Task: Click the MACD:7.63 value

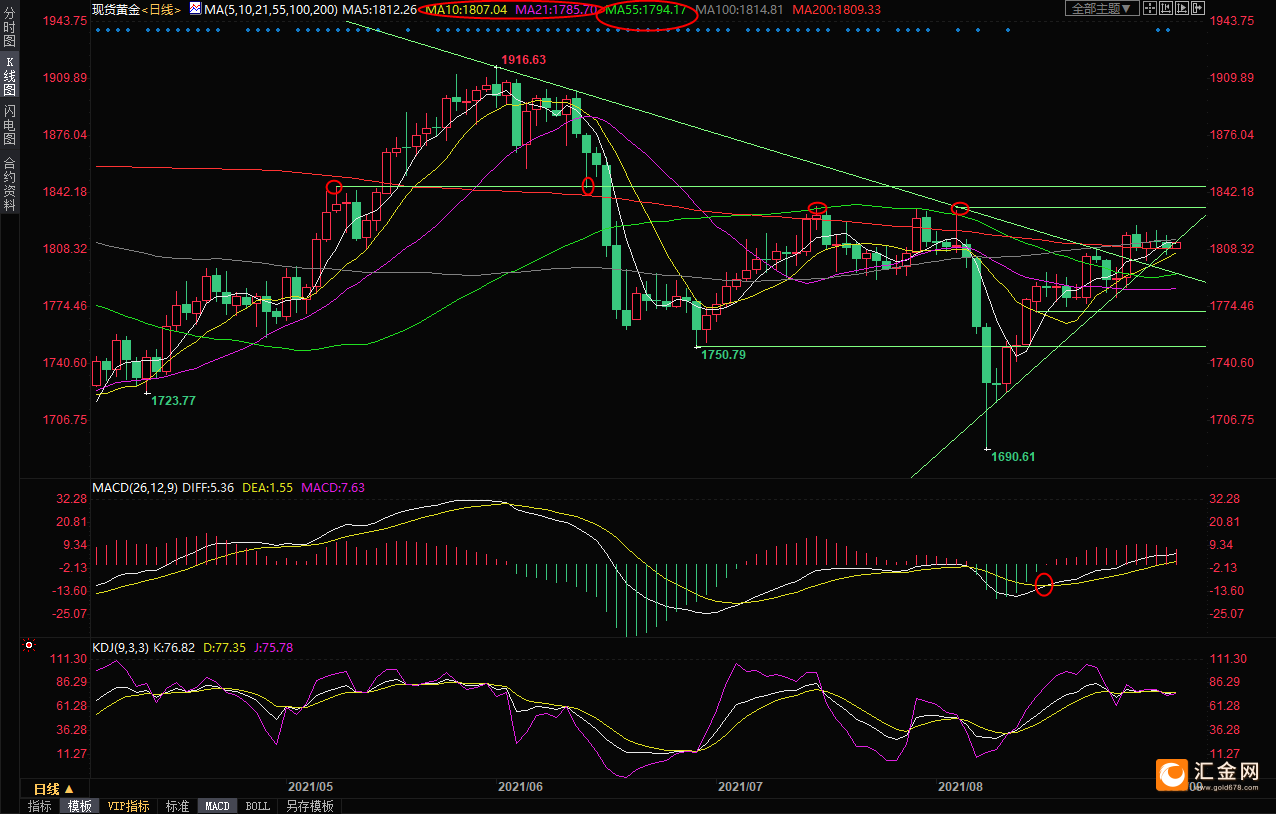Action: tap(331, 488)
